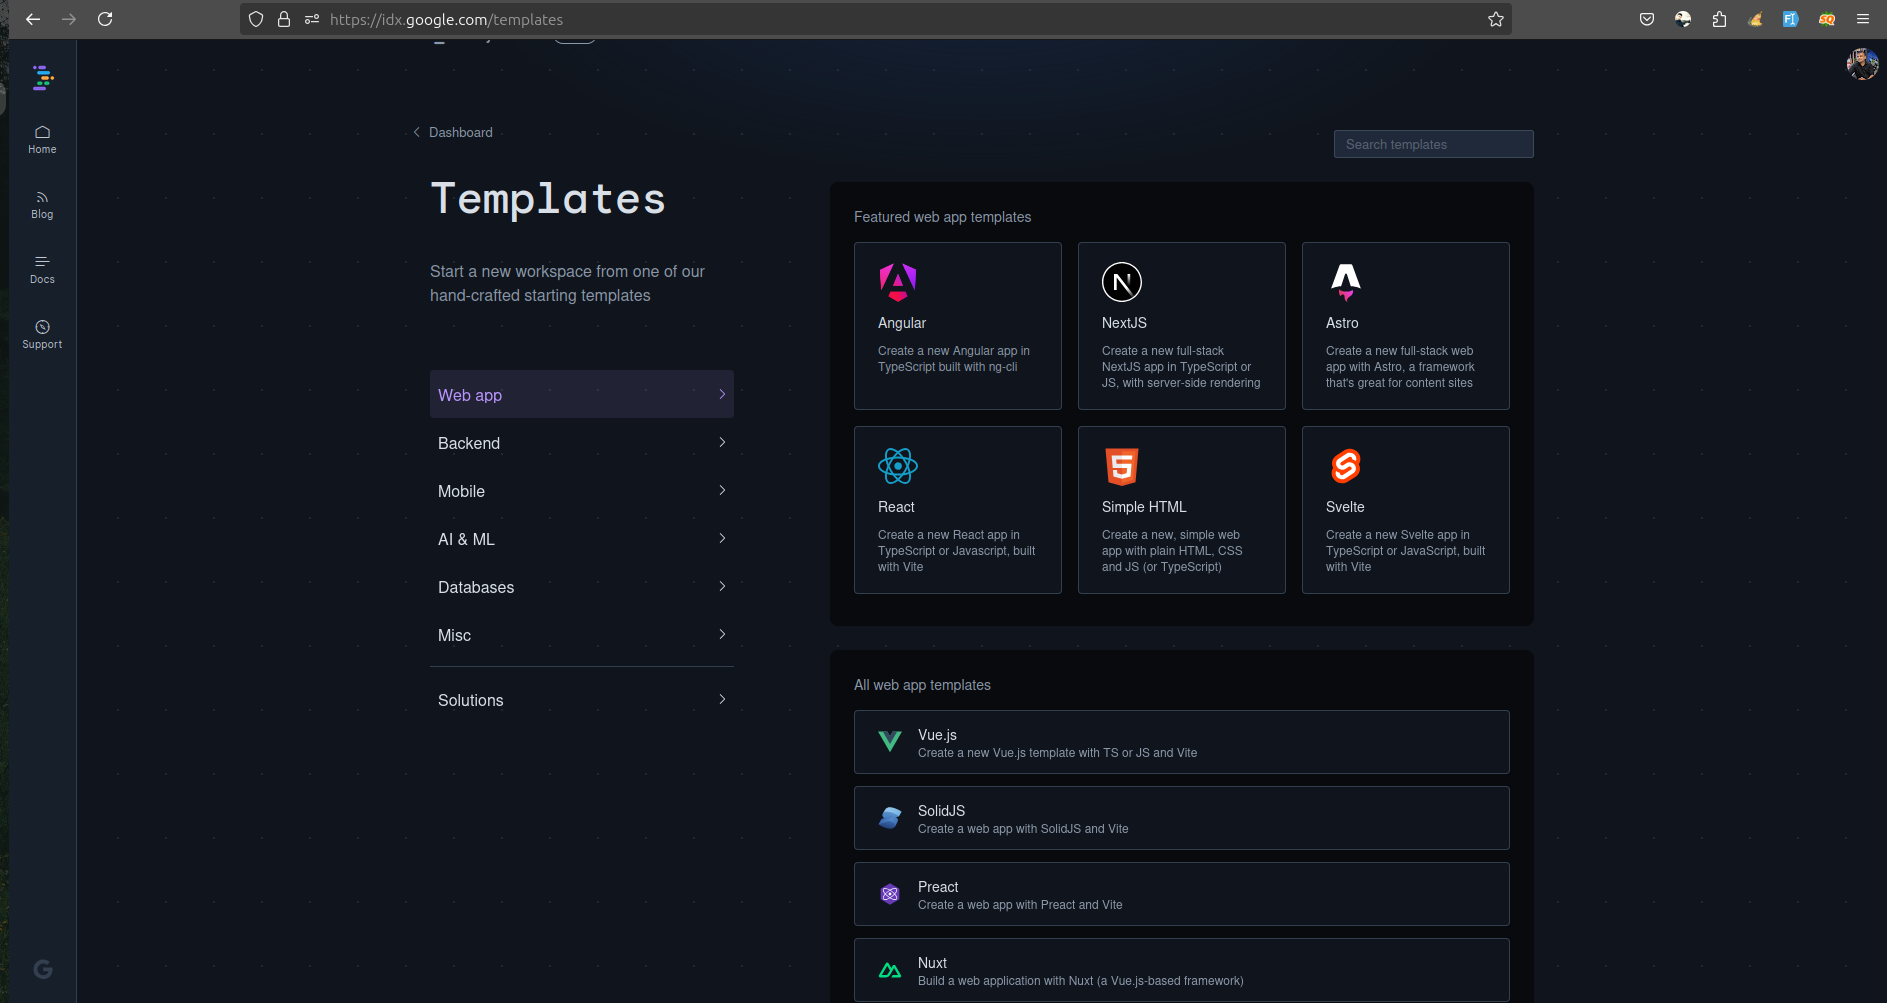Image resolution: width=1887 pixels, height=1003 pixels.
Task: Open Docs from the sidebar
Action: tap(42, 270)
